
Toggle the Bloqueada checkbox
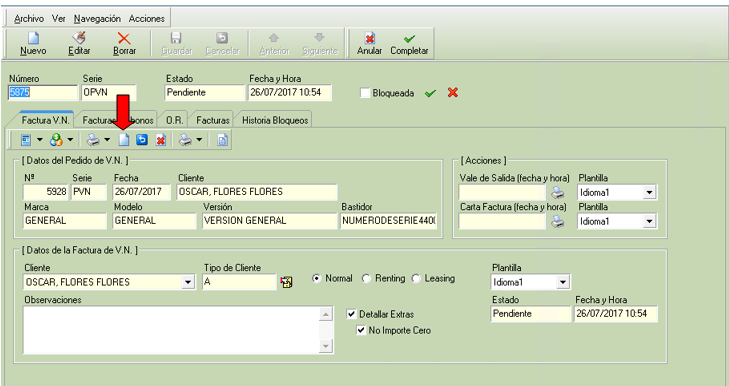365,93
